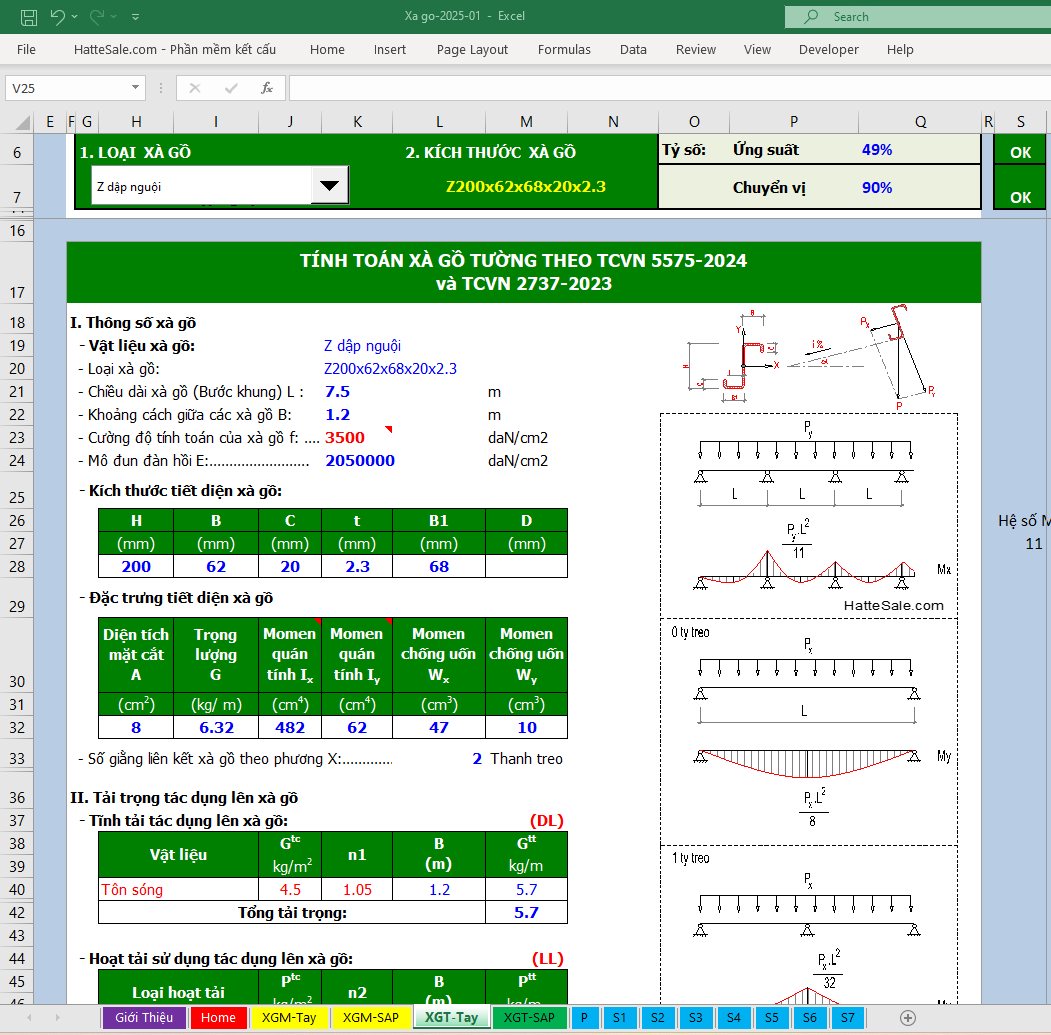
Task: Select row 23 header
Action: [x=17, y=438]
